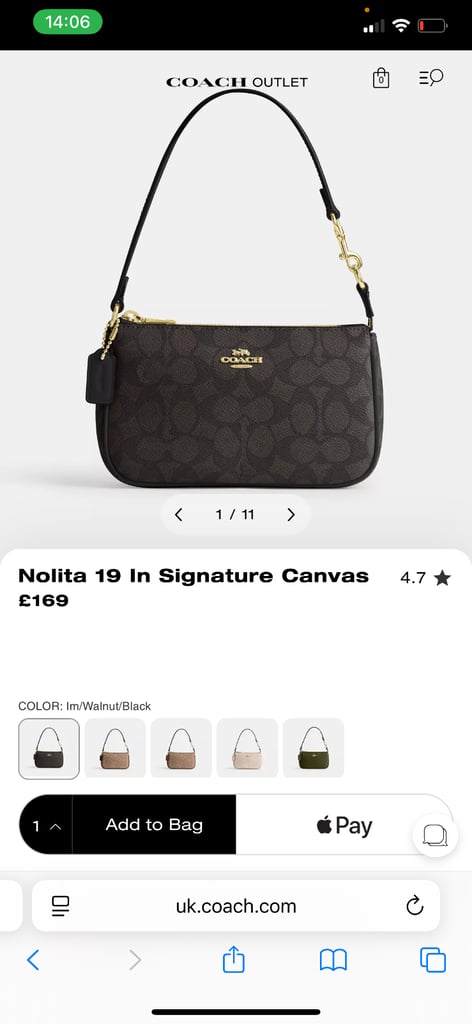Open the Safari page settings icon

[61, 906]
